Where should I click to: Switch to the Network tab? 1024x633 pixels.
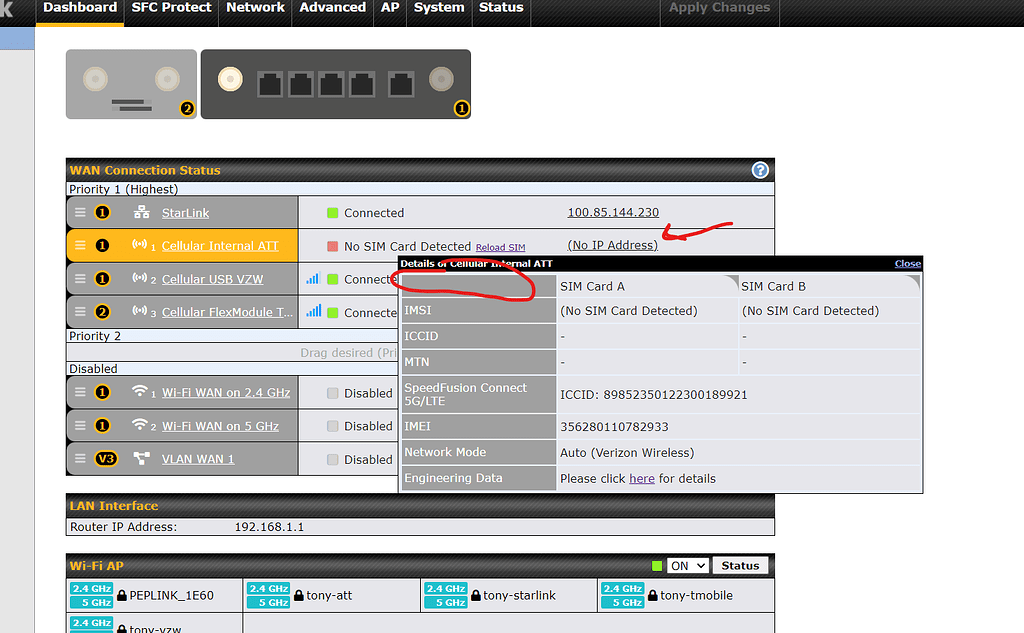[255, 8]
